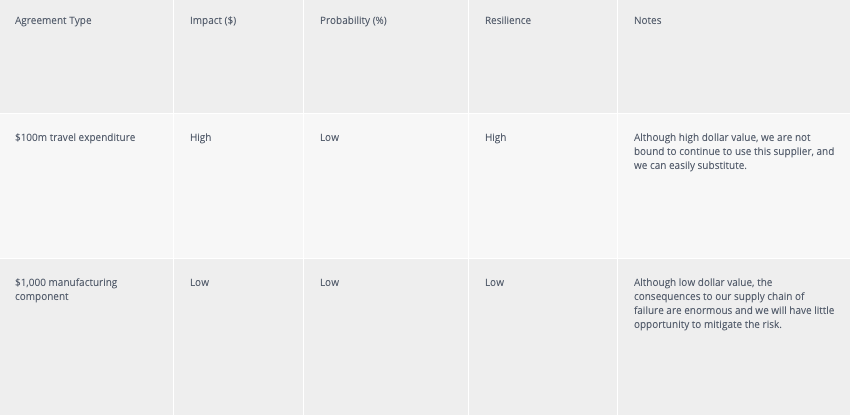Image resolution: width=850 pixels, height=415 pixels.
Task: Click the word 'component' in first column
Action: [x=42, y=297]
